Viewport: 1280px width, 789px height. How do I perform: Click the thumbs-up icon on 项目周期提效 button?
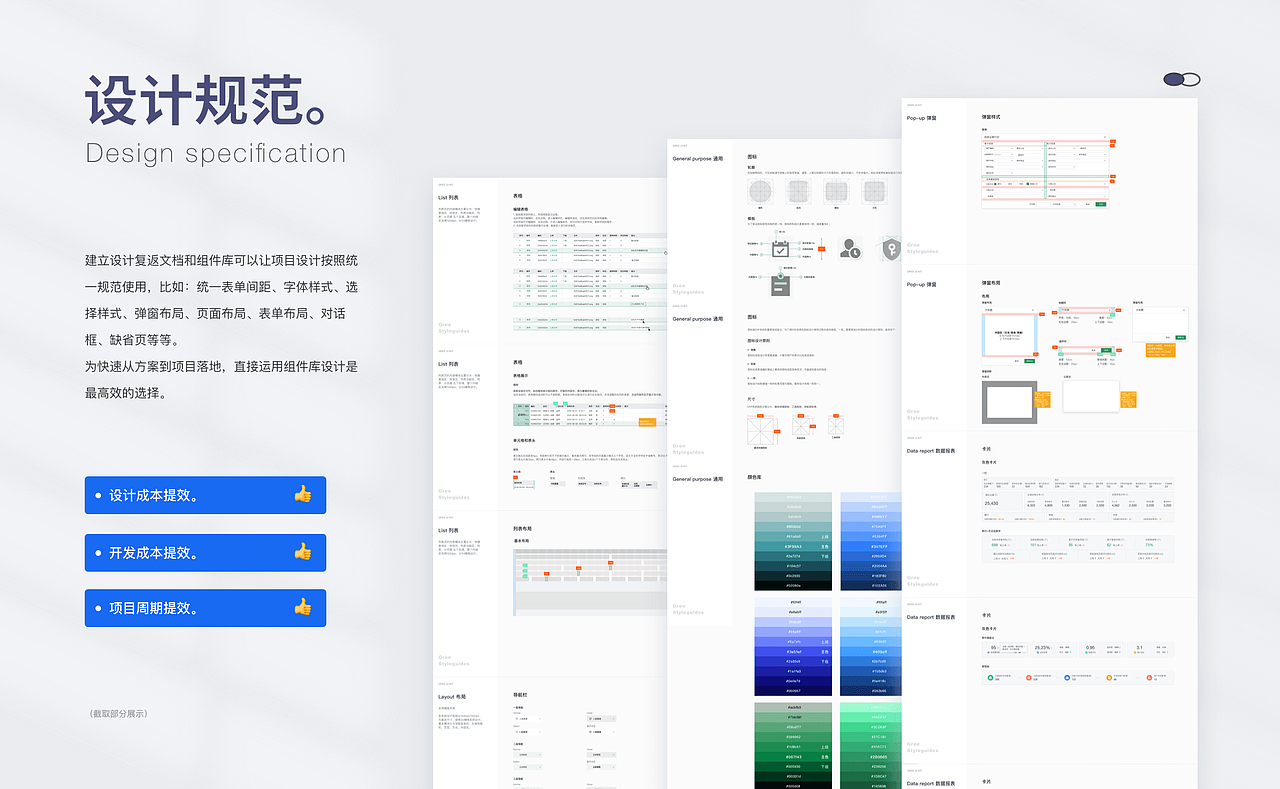[x=303, y=608]
